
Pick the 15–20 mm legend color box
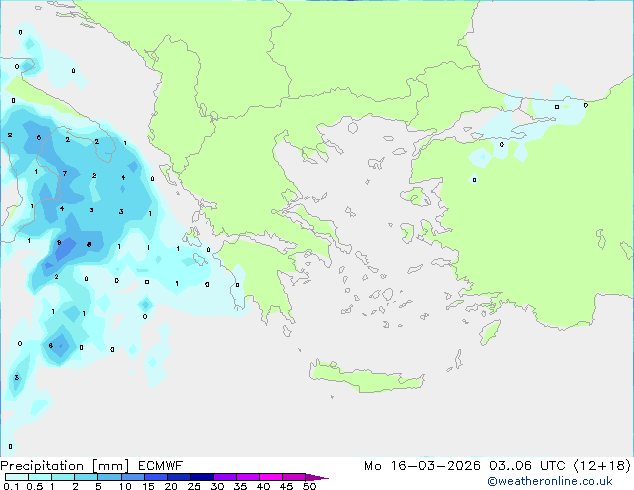click(155, 477)
